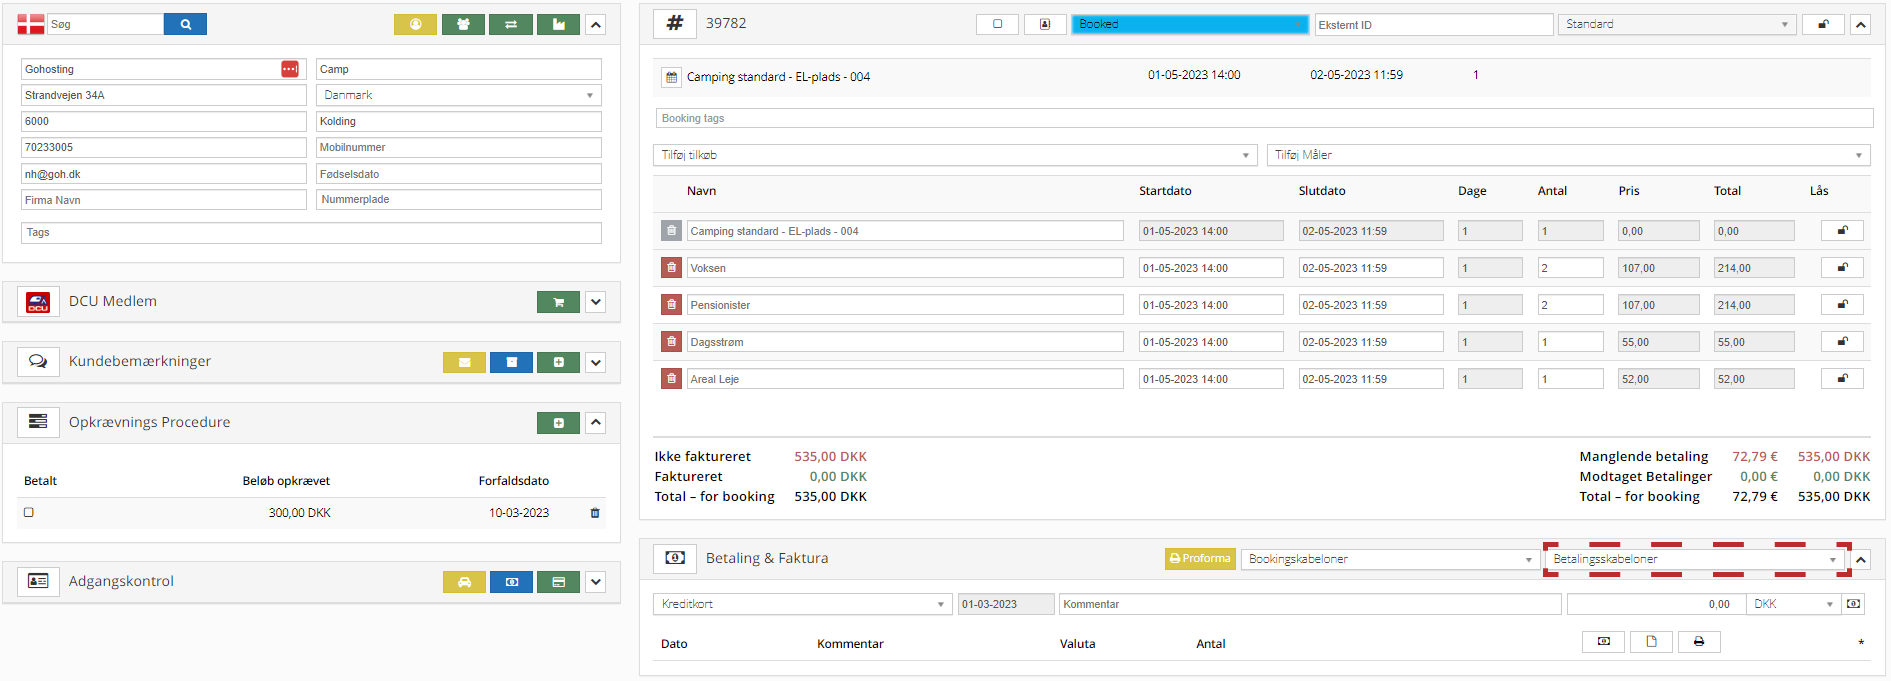The image size is (1891, 681).
Task: Expand the Kundebemærkninger panel
Action: tap(596, 362)
